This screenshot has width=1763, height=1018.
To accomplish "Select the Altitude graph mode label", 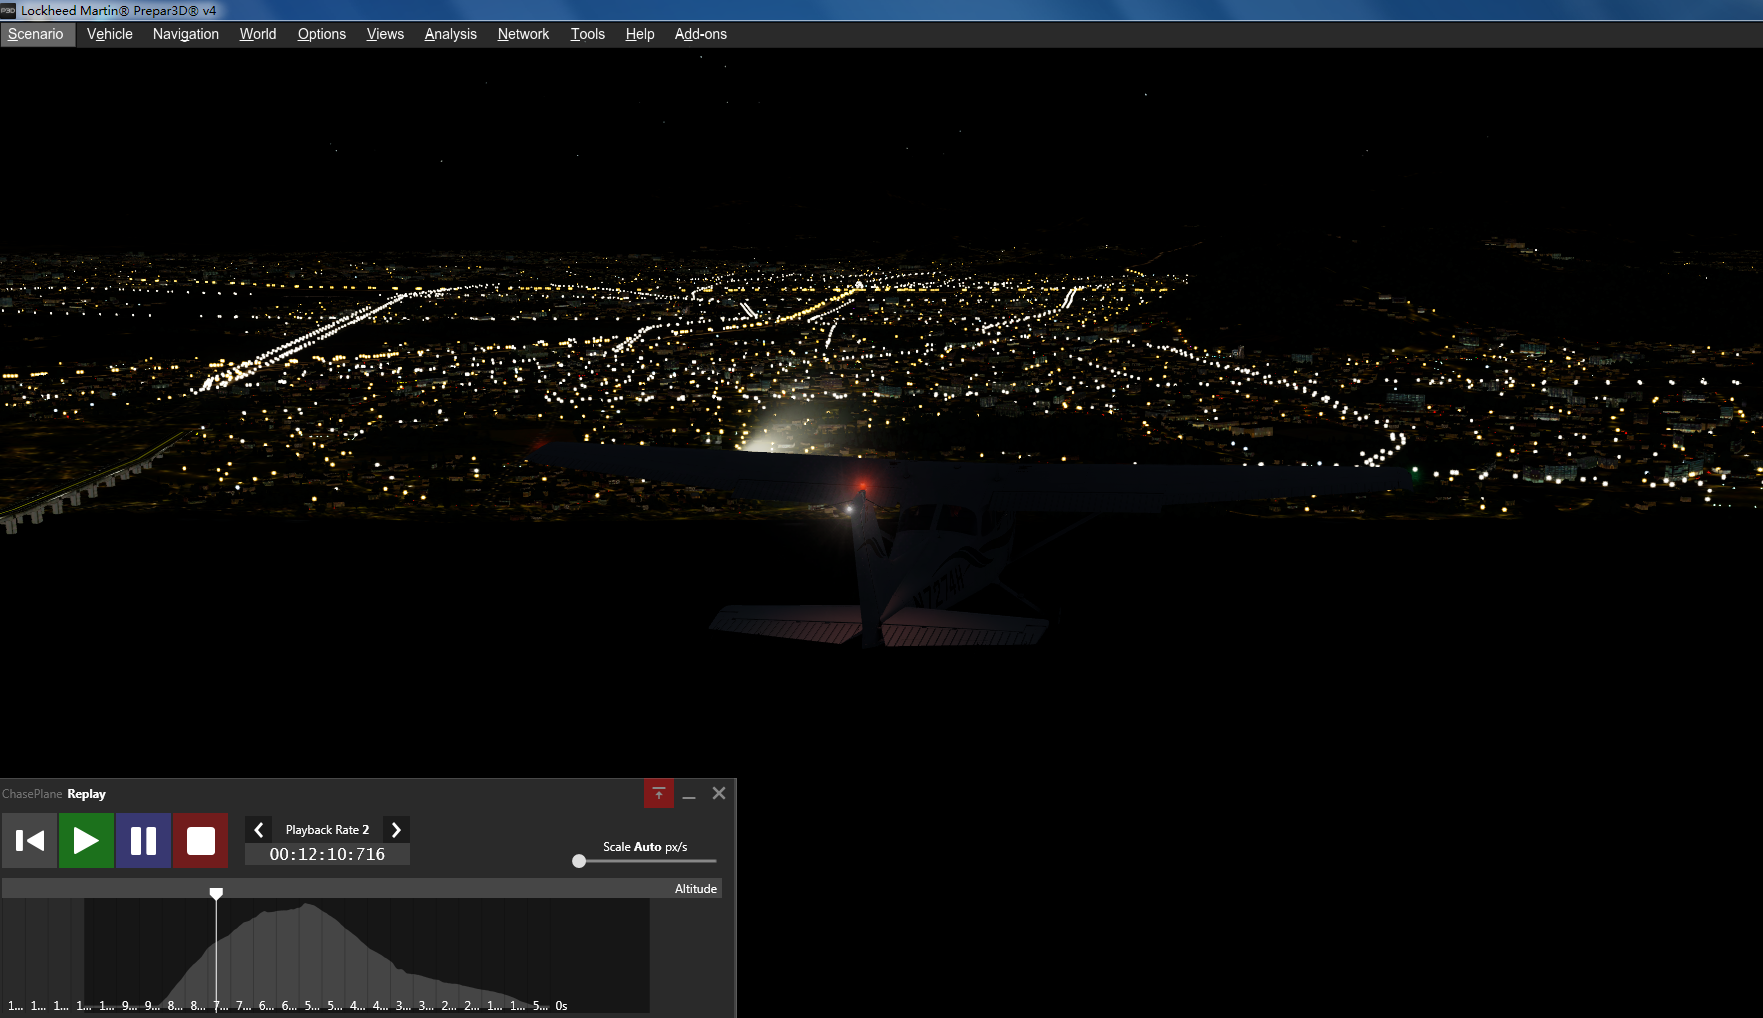I will 695,888.
